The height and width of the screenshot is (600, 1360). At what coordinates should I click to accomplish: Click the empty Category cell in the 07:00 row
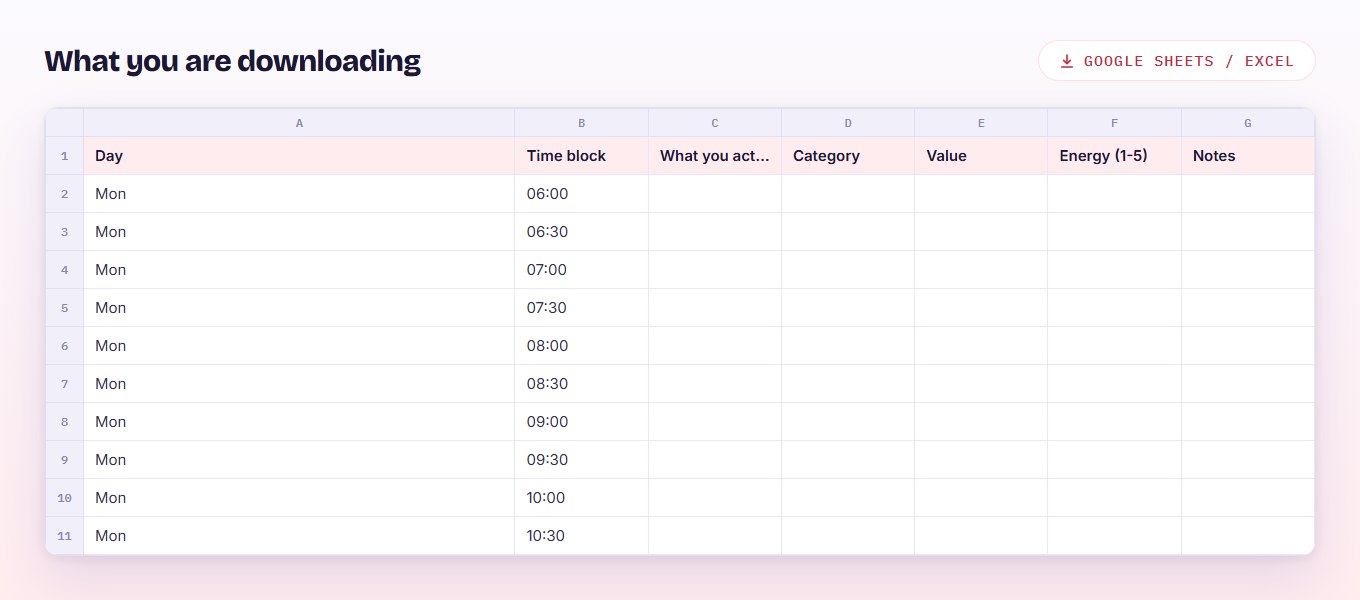tap(848, 270)
